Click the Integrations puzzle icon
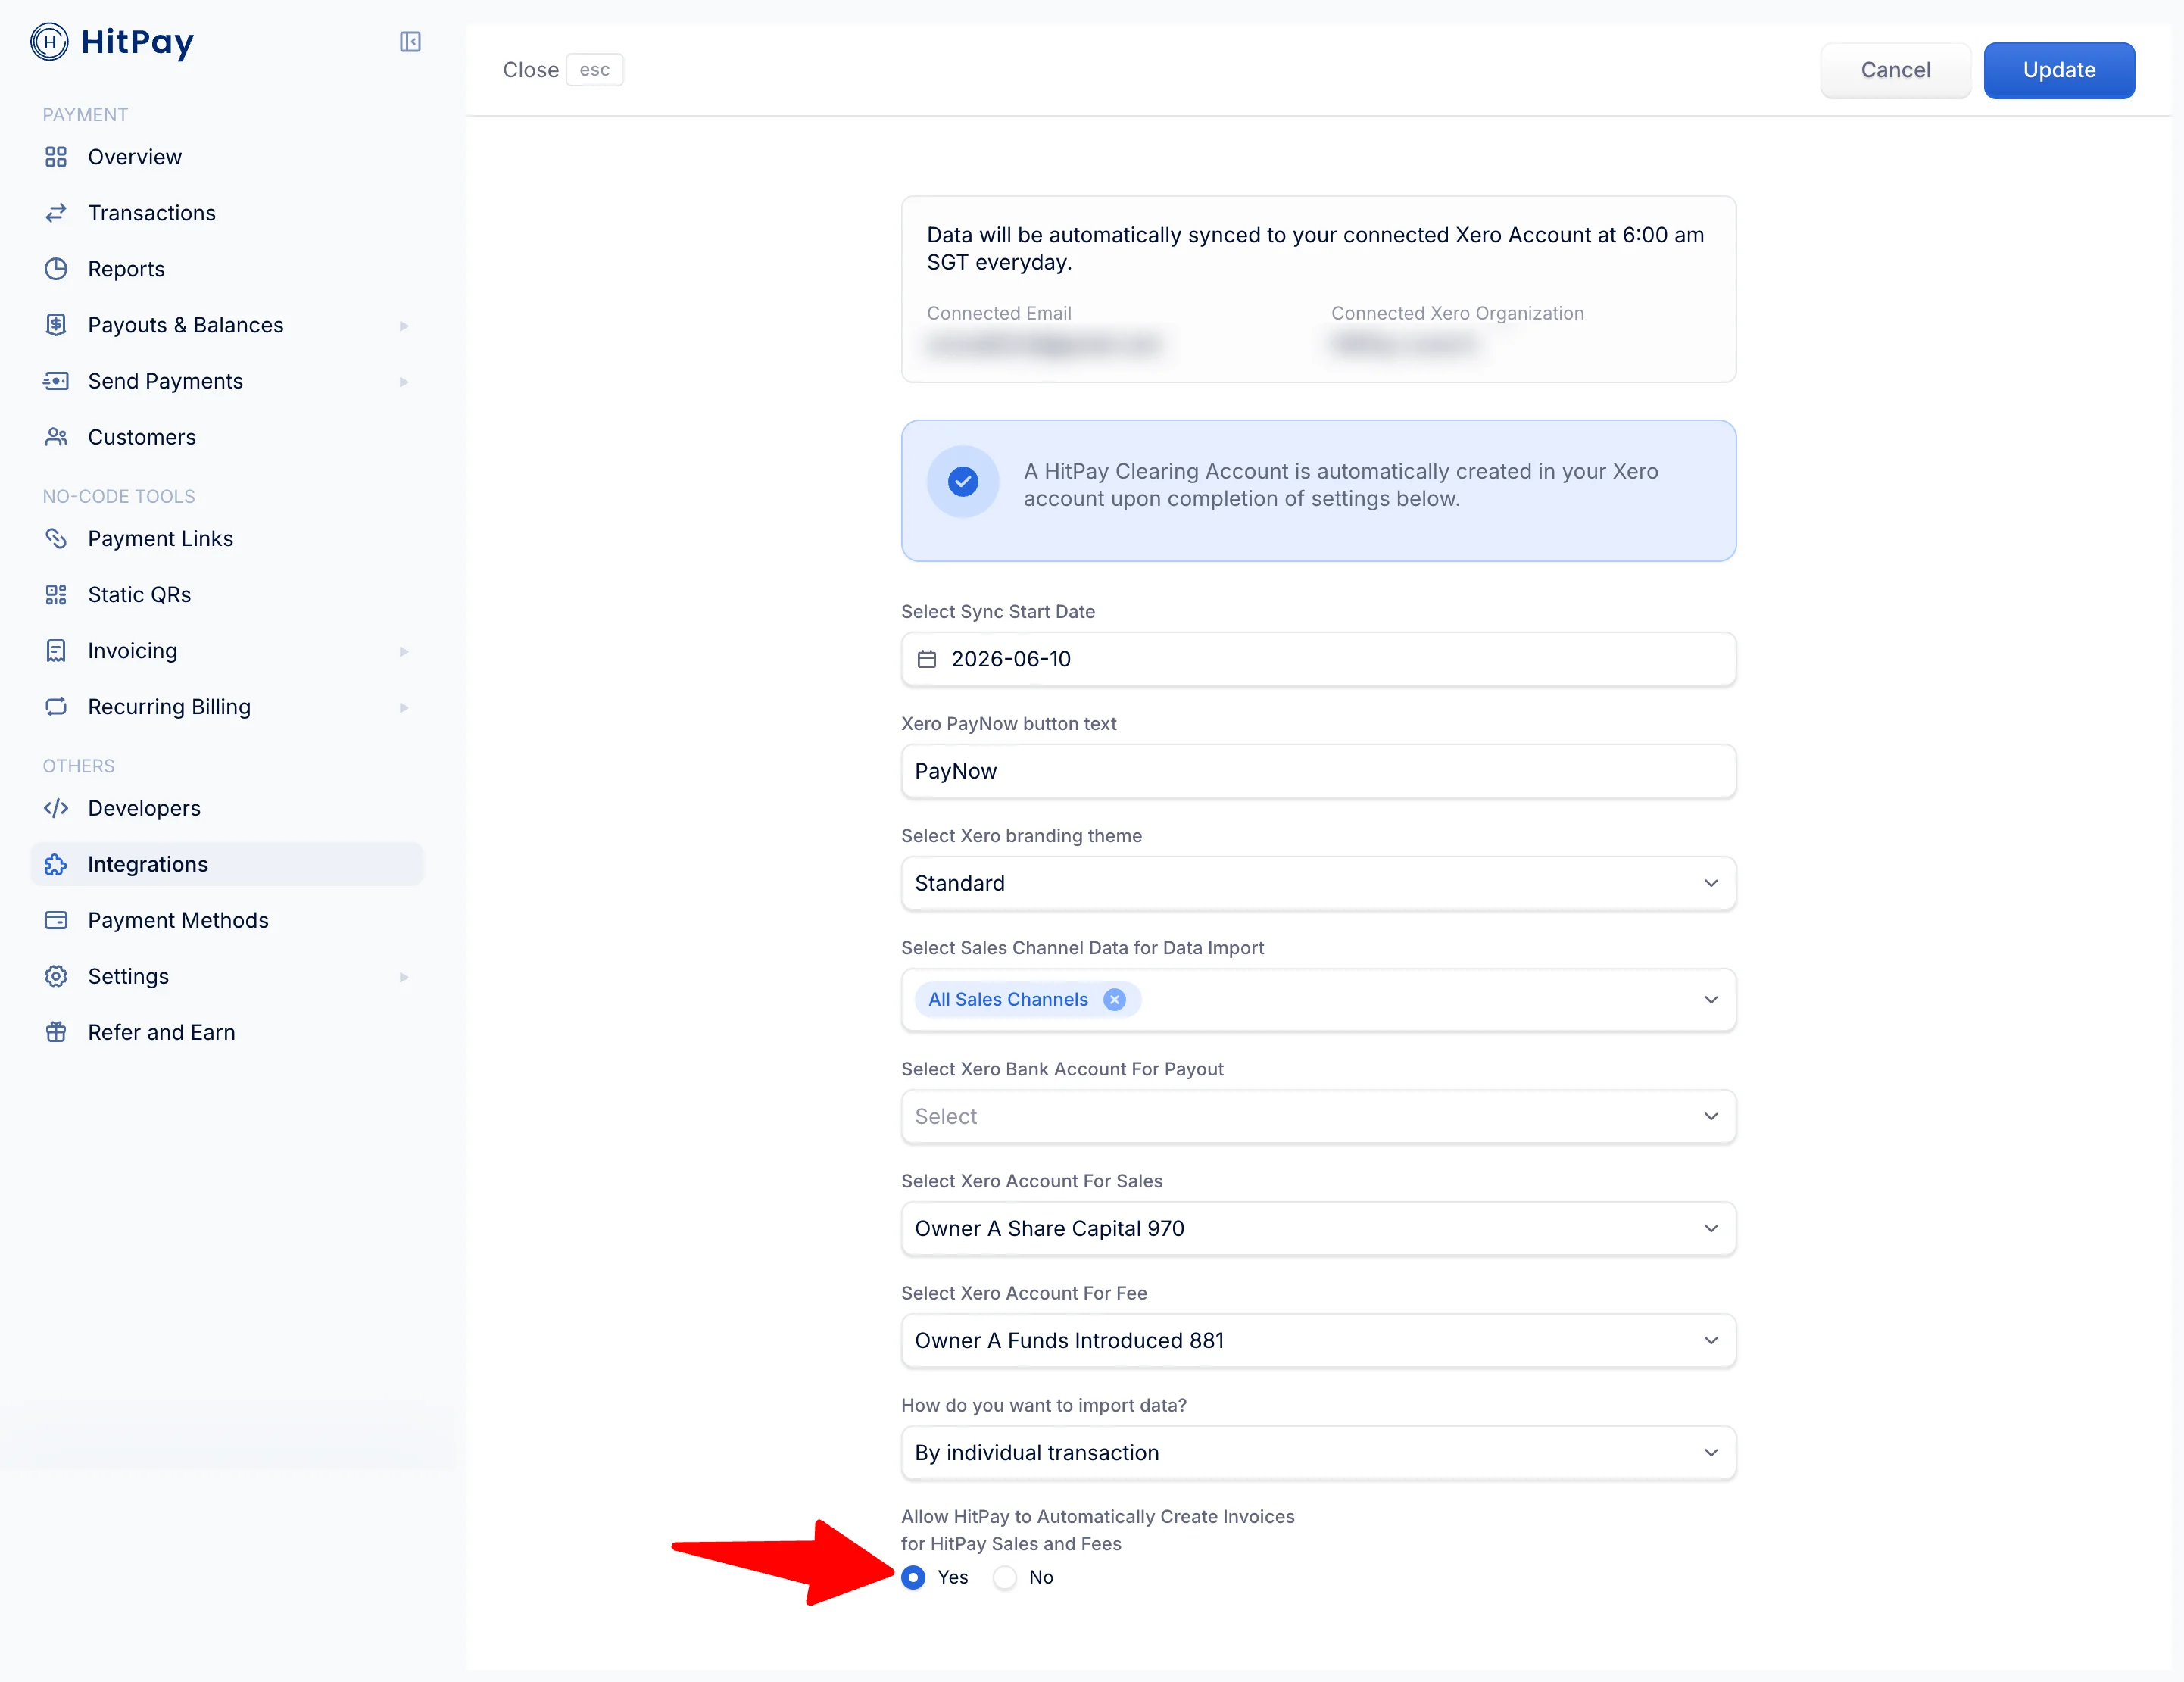This screenshot has width=2184, height=1682. 56,864
